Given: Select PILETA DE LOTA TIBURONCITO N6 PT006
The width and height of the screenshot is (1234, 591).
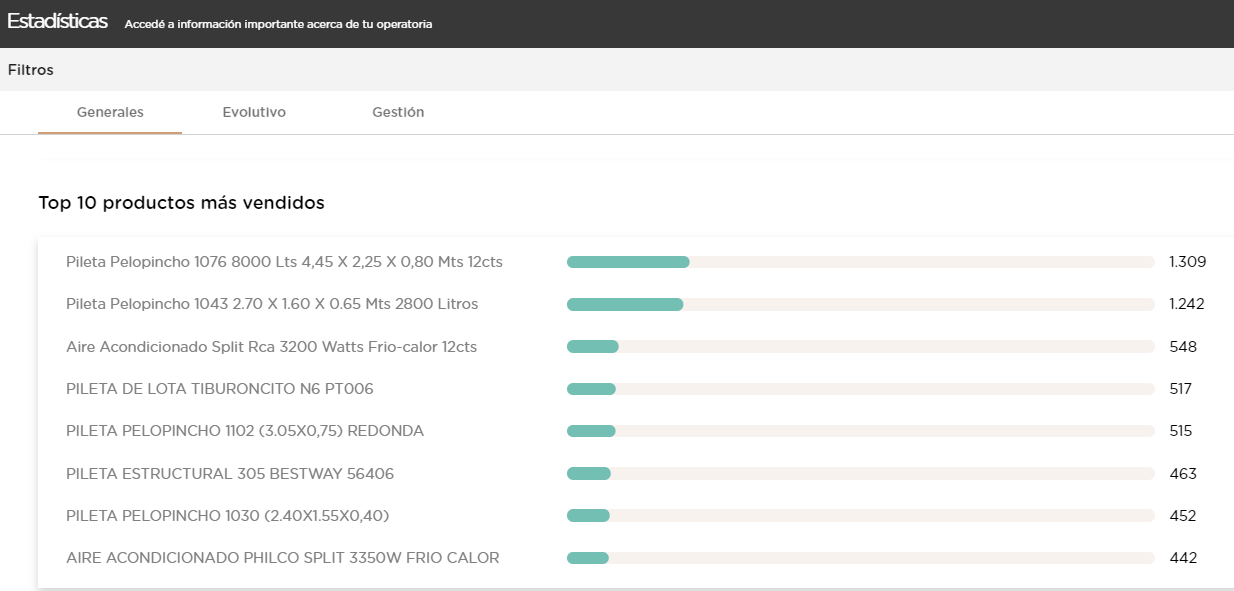Looking at the screenshot, I should [220, 389].
